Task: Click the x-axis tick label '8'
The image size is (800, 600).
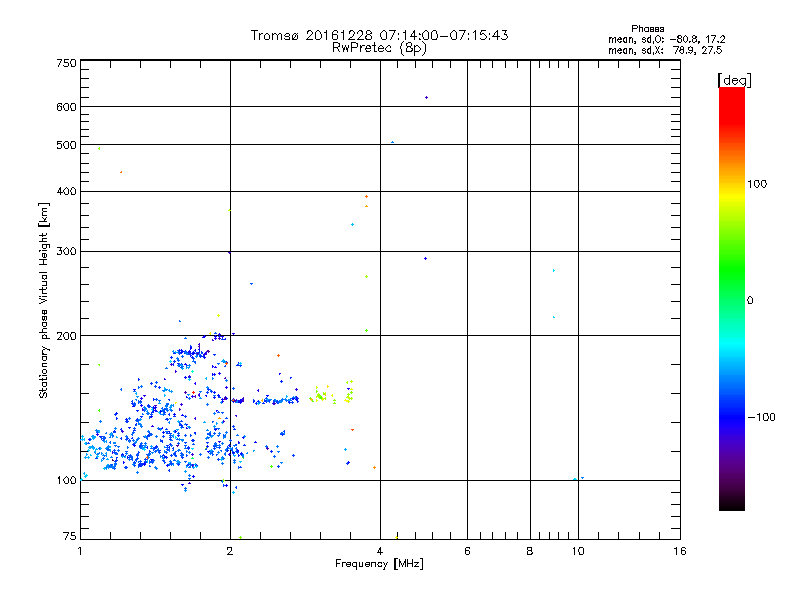Action: (x=530, y=551)
